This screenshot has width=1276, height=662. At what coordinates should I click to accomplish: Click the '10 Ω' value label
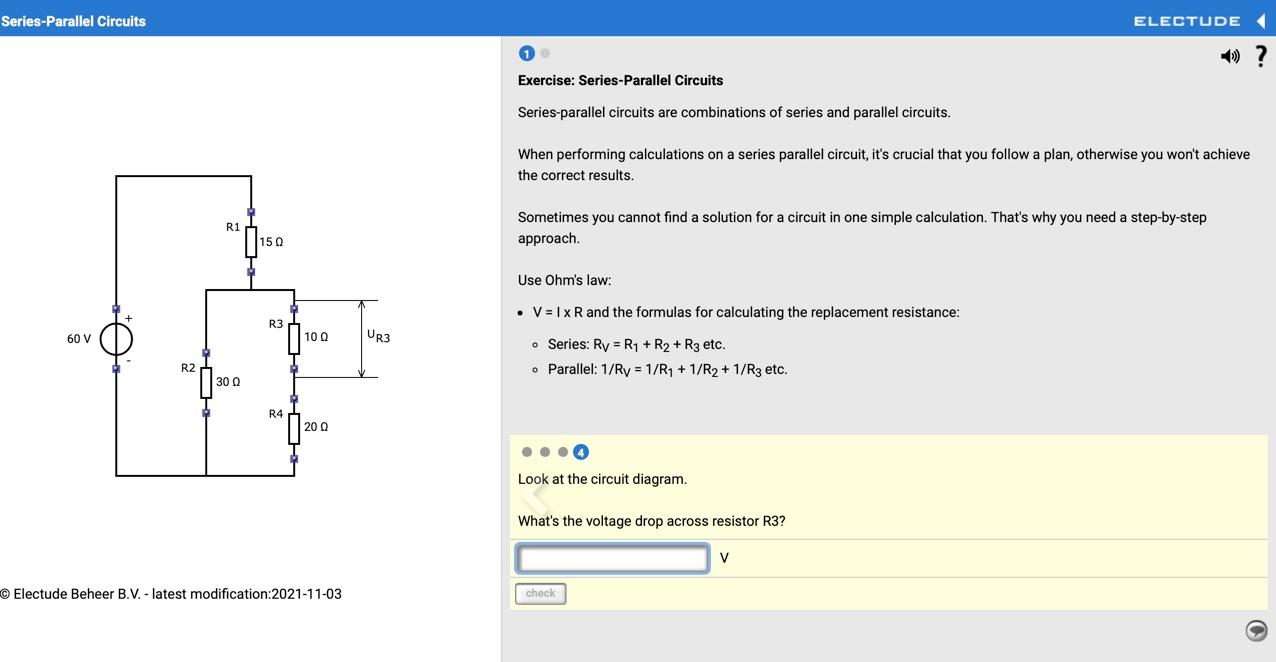click(316, 337)
